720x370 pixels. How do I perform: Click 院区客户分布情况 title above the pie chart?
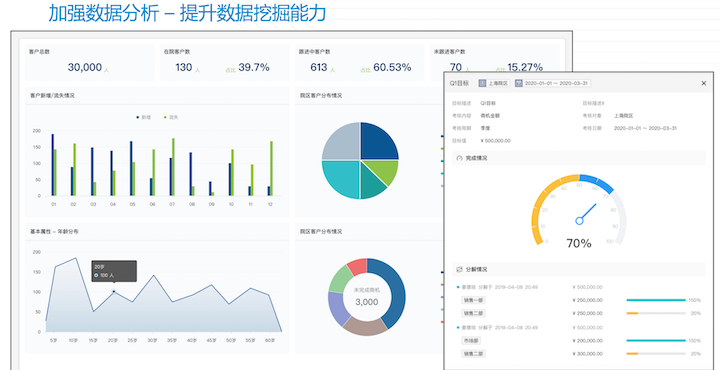point(321,96)
